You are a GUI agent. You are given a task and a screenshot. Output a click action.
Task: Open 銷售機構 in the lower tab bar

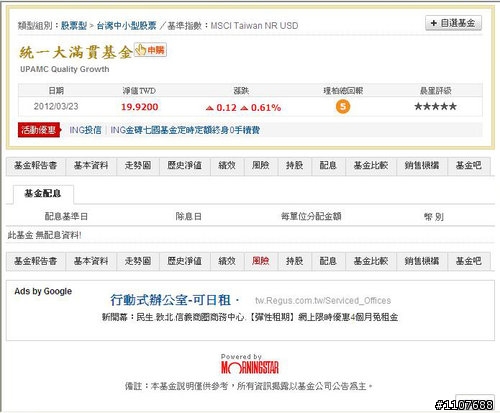(422, 261)
